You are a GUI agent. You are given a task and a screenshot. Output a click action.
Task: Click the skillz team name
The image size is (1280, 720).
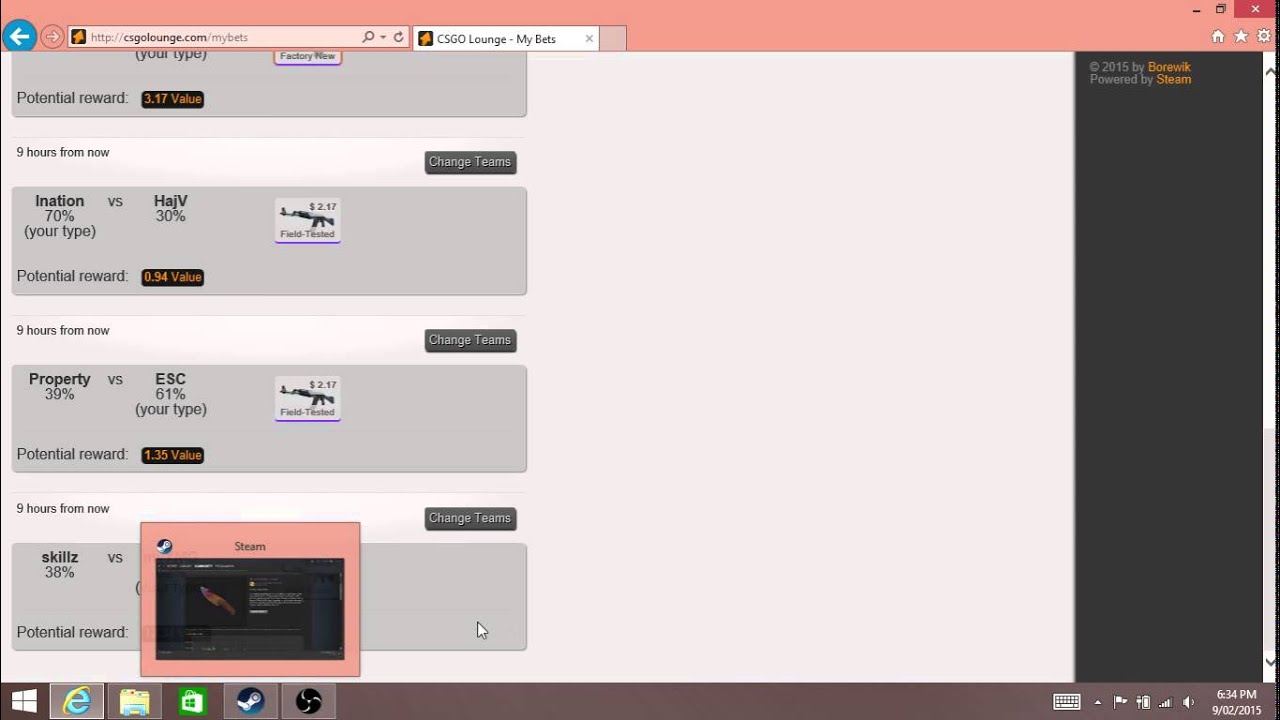[60, 557]
